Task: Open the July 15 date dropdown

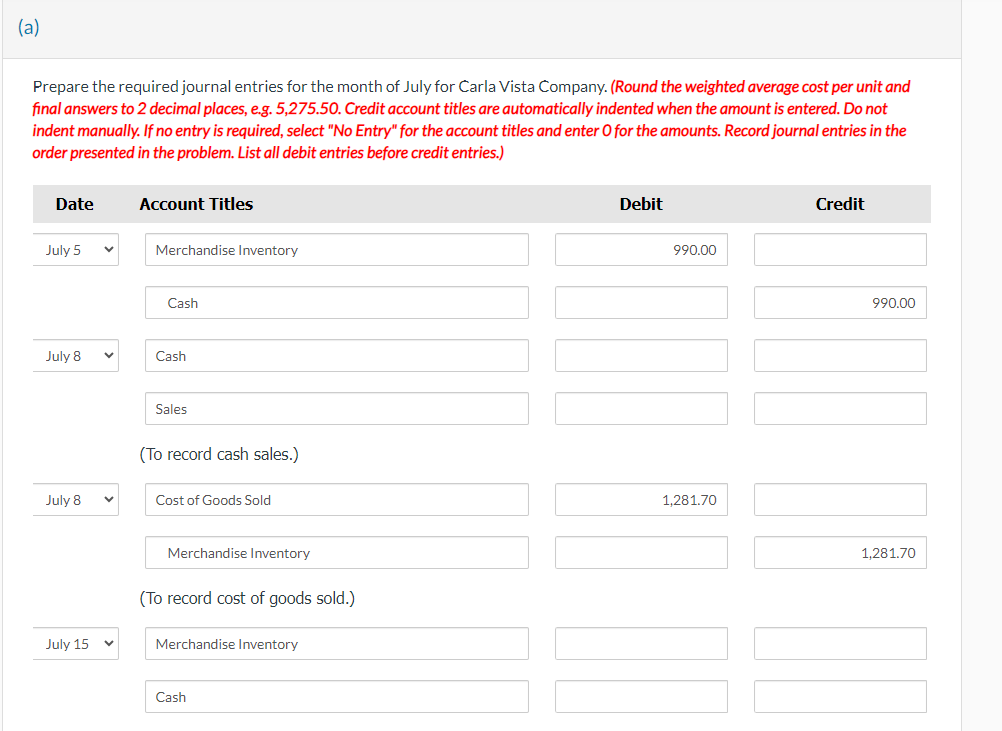Action: (x=75, y=643)
